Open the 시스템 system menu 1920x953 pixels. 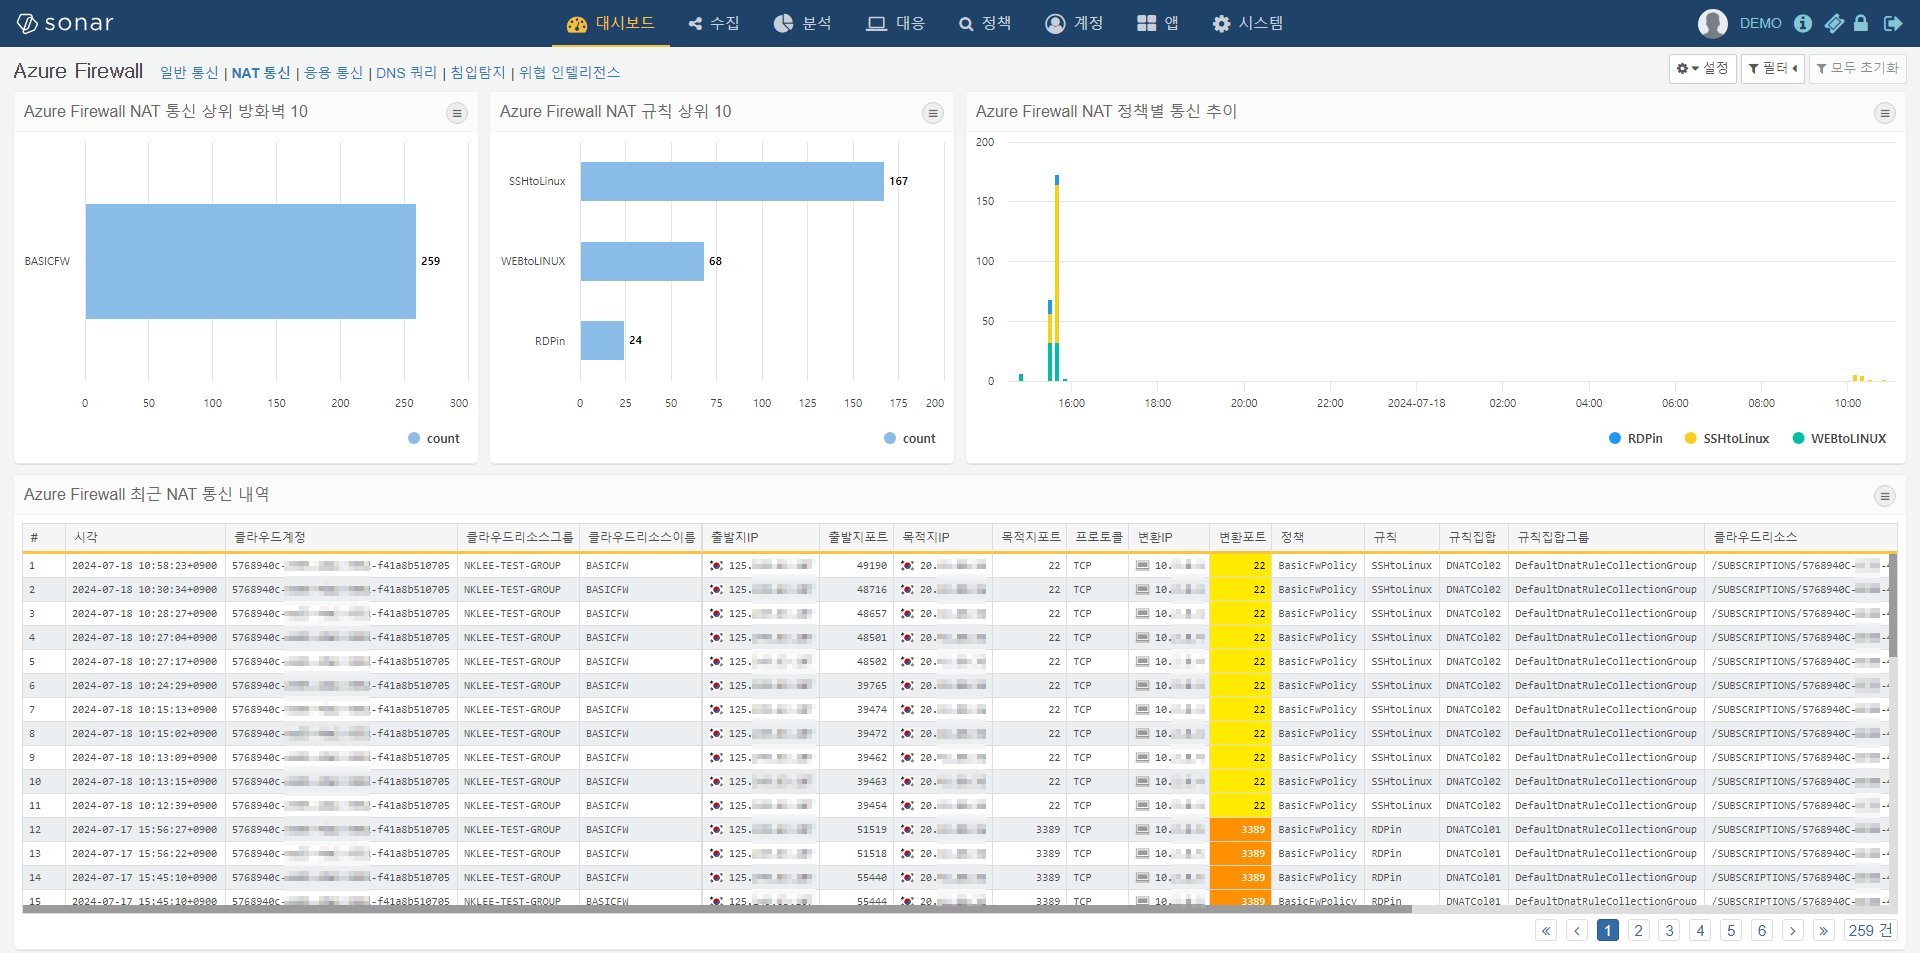(x=1248, y=23)
